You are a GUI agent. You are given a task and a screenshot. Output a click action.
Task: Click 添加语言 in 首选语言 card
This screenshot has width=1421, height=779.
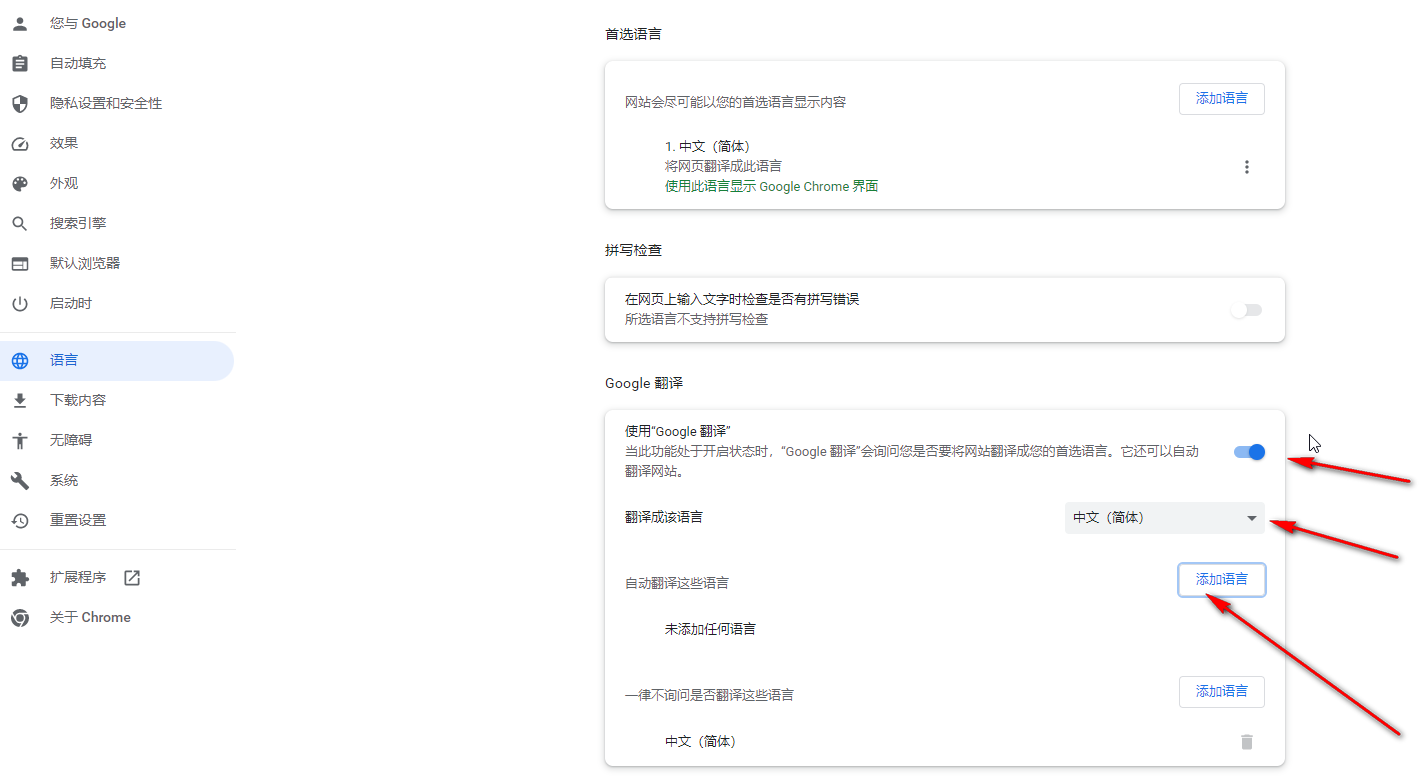[x=1221, y=99]
